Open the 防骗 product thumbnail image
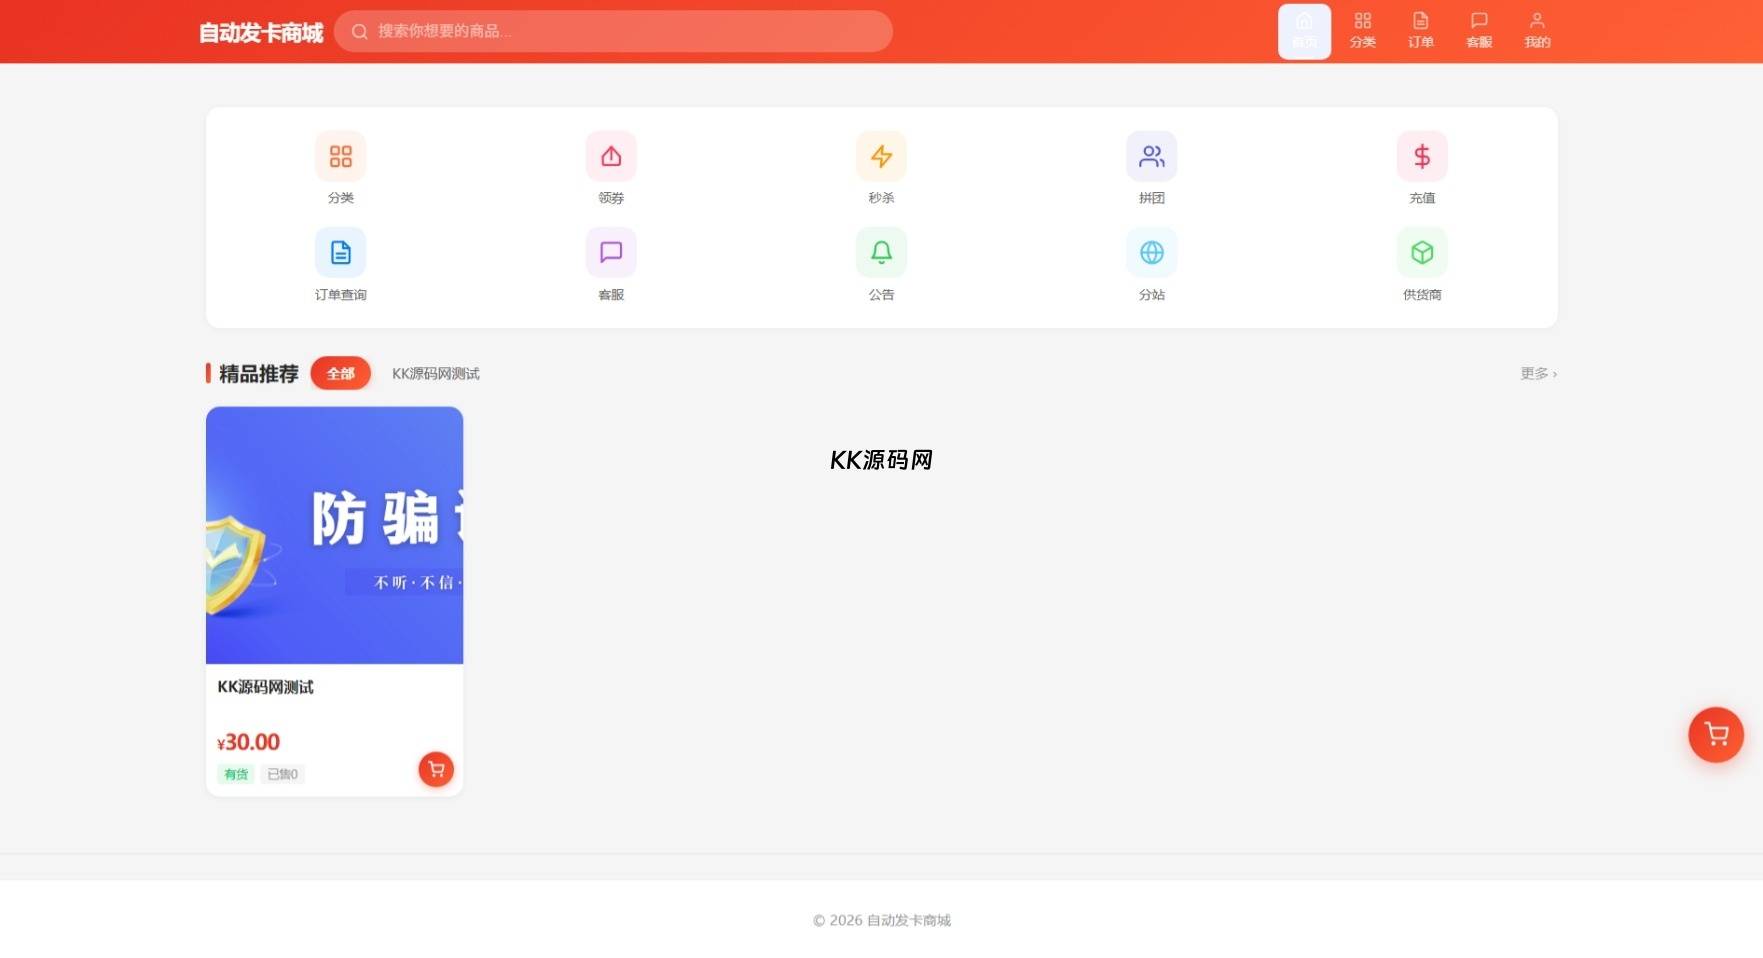Viewport: 1763px width, 958px height. tap(334, 535)
